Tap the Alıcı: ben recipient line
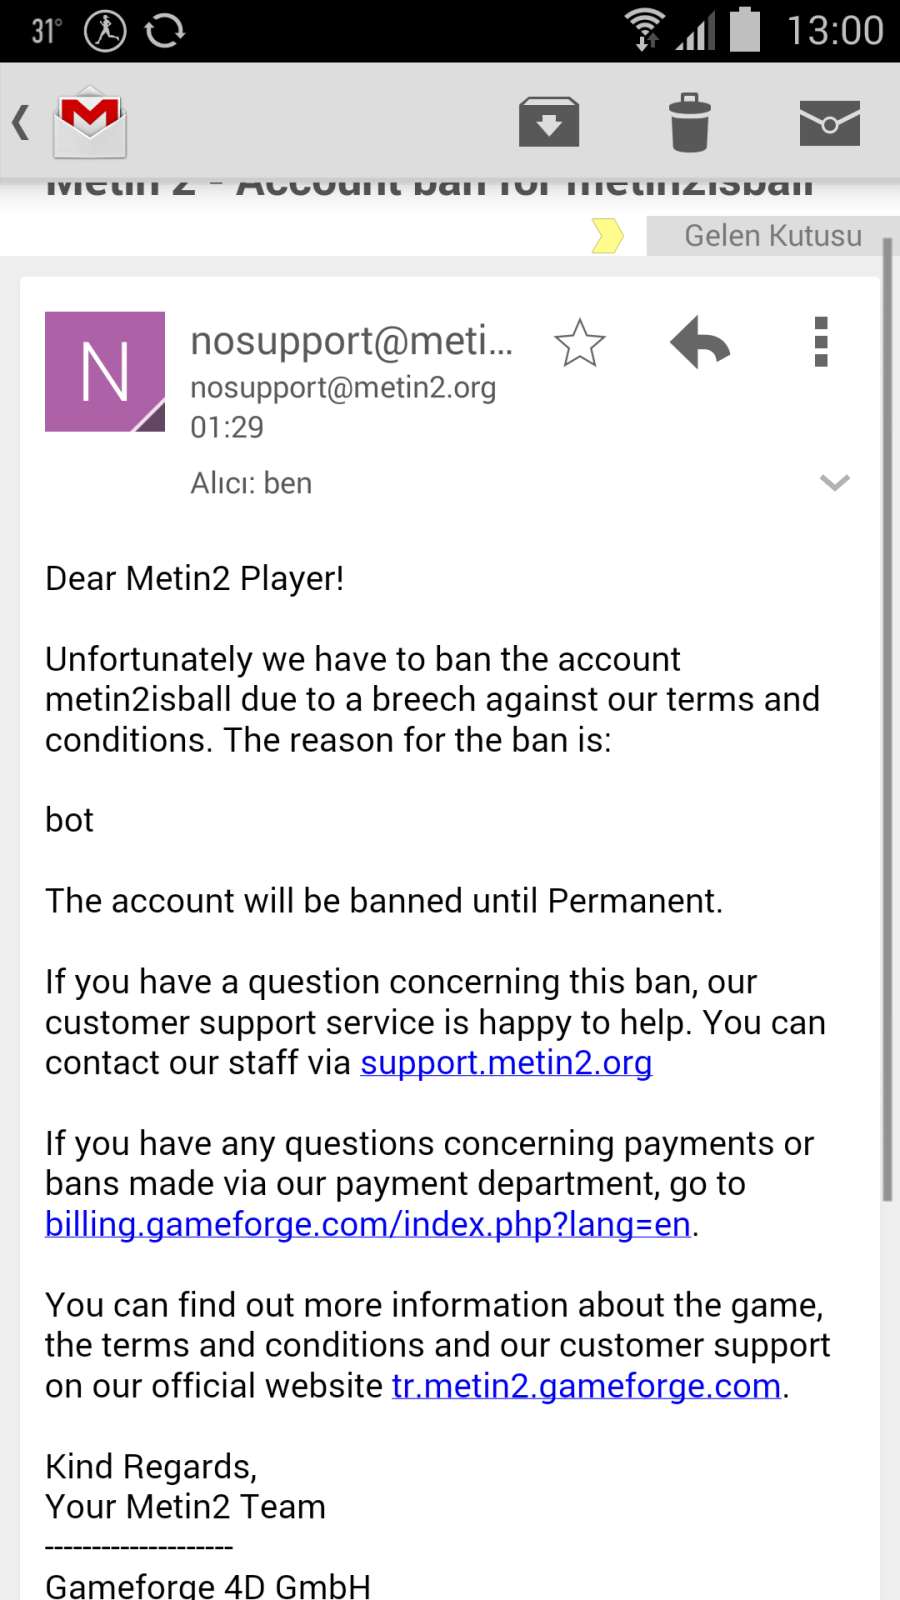Viewport: 900px width, 1600px height. [251, 483]
